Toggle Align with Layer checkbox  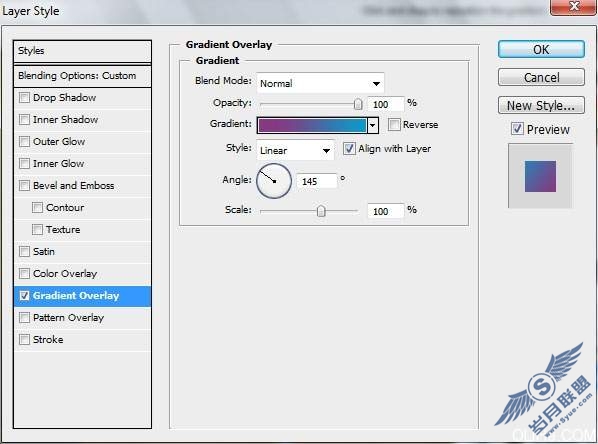pos(349,148)
